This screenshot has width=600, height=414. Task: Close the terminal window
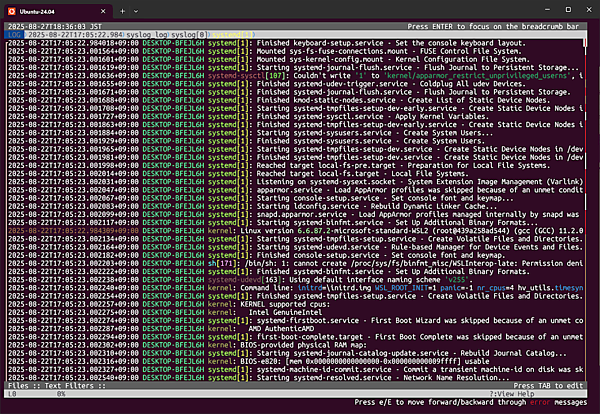click(x=584, y=9)
